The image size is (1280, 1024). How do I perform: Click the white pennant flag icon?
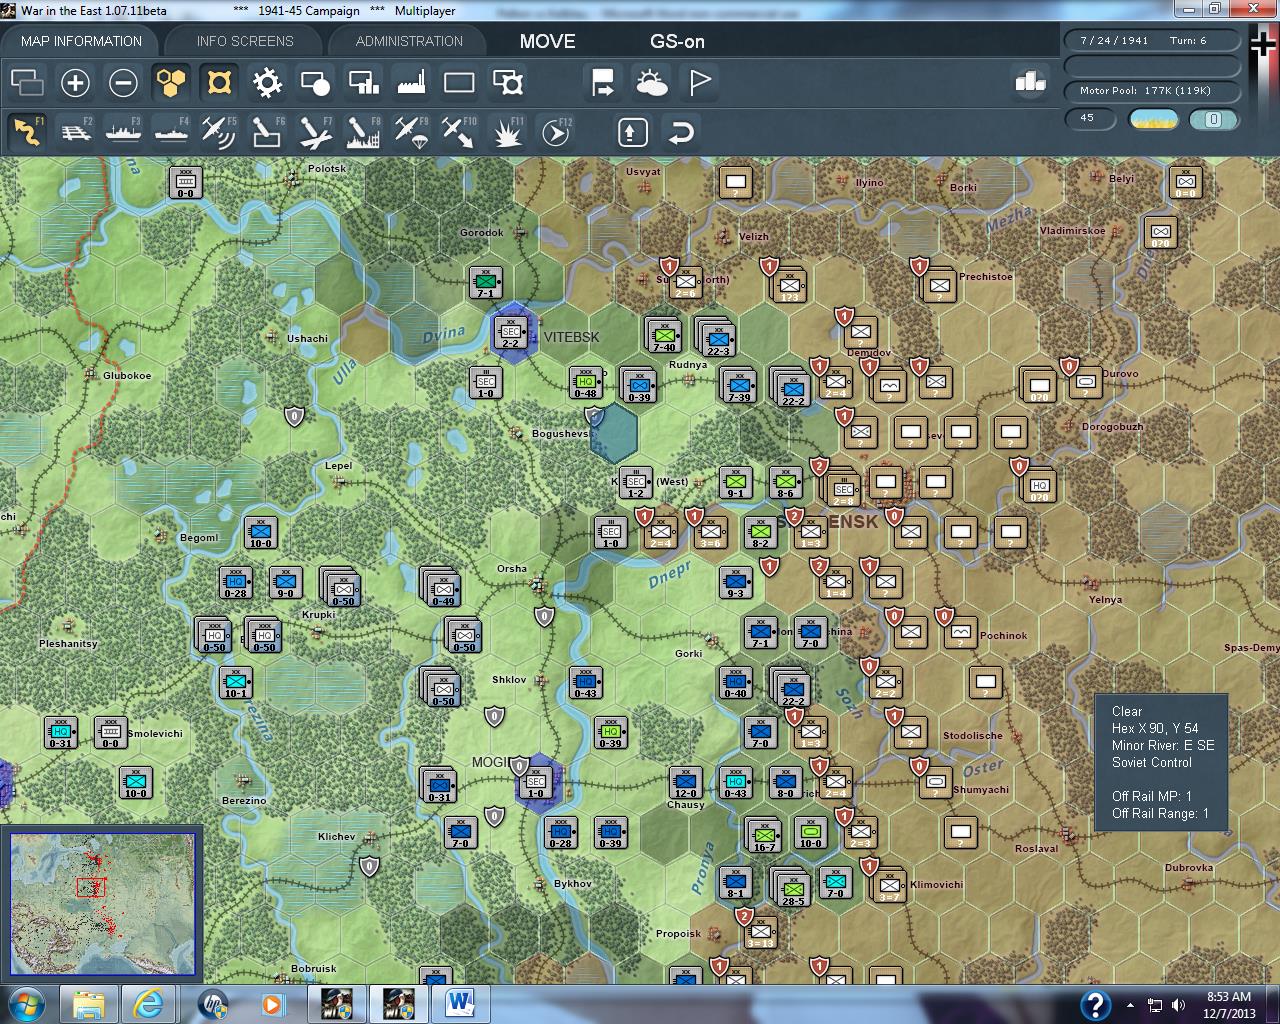(x=700, y=82)
